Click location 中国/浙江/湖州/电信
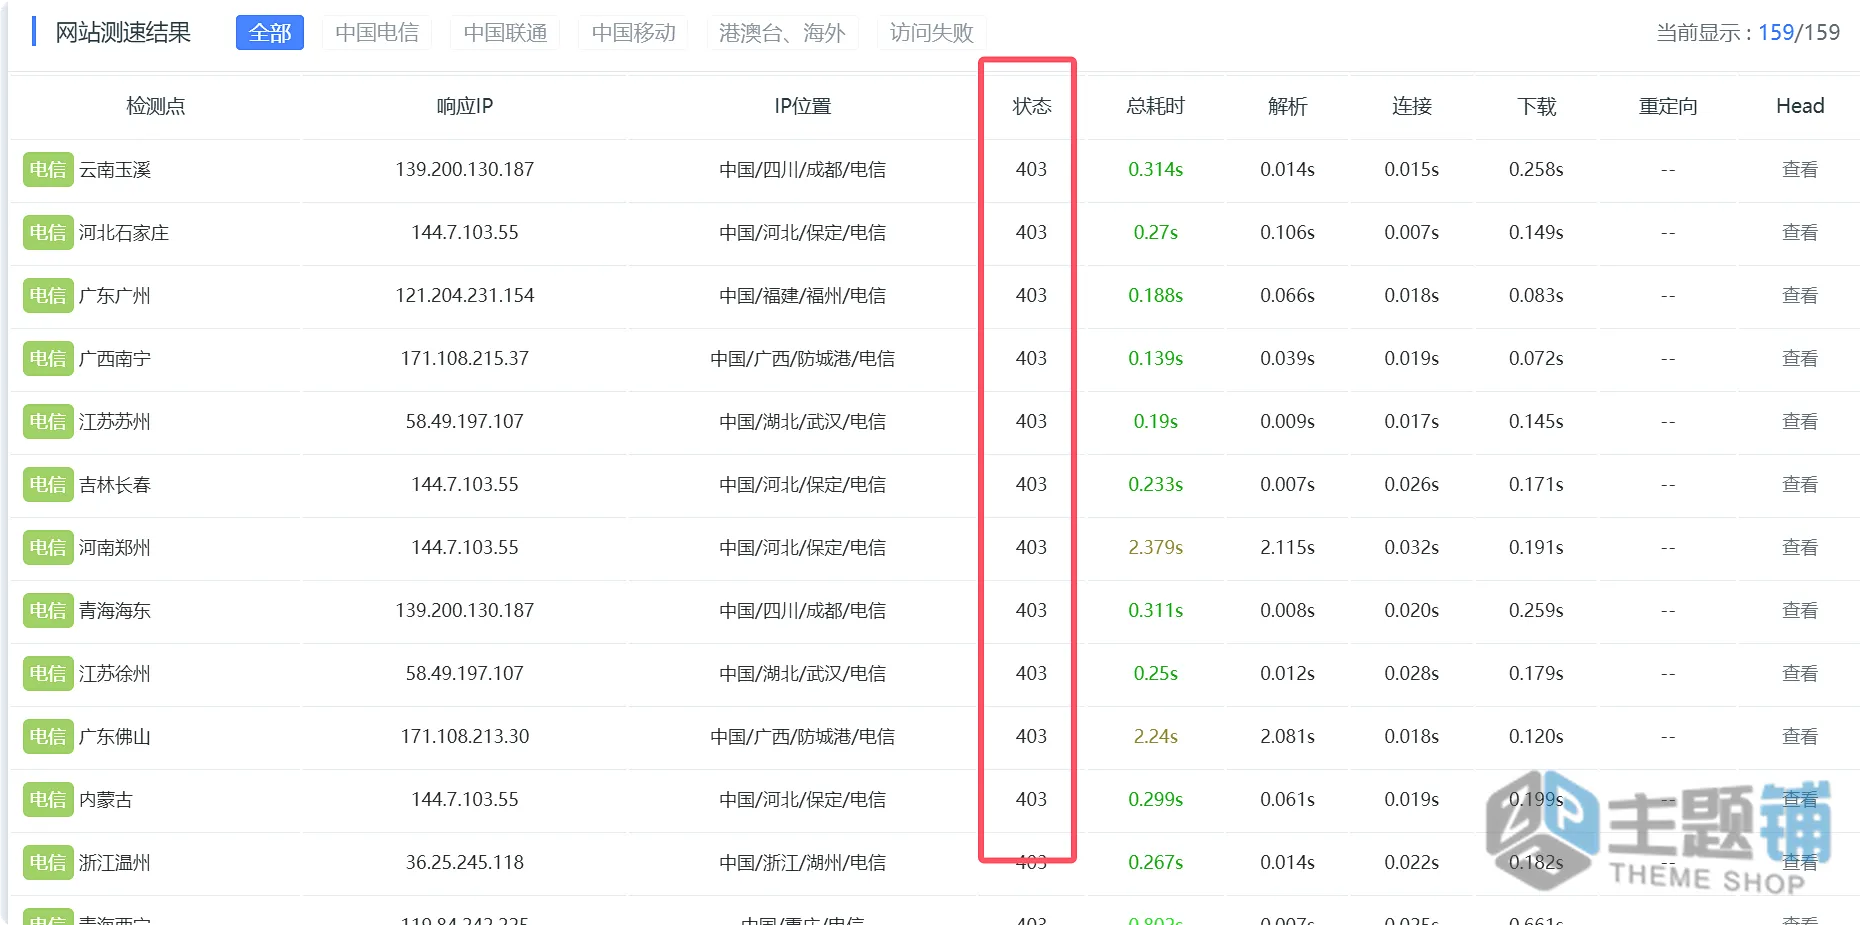This screenshot has width=1860, height=925. click(803, 863)
